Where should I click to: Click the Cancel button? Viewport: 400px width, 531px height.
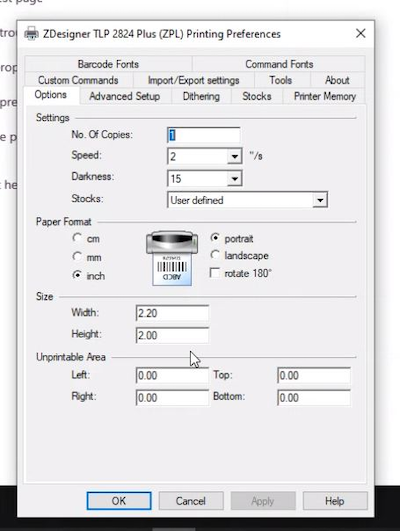(x=191, y=501)
